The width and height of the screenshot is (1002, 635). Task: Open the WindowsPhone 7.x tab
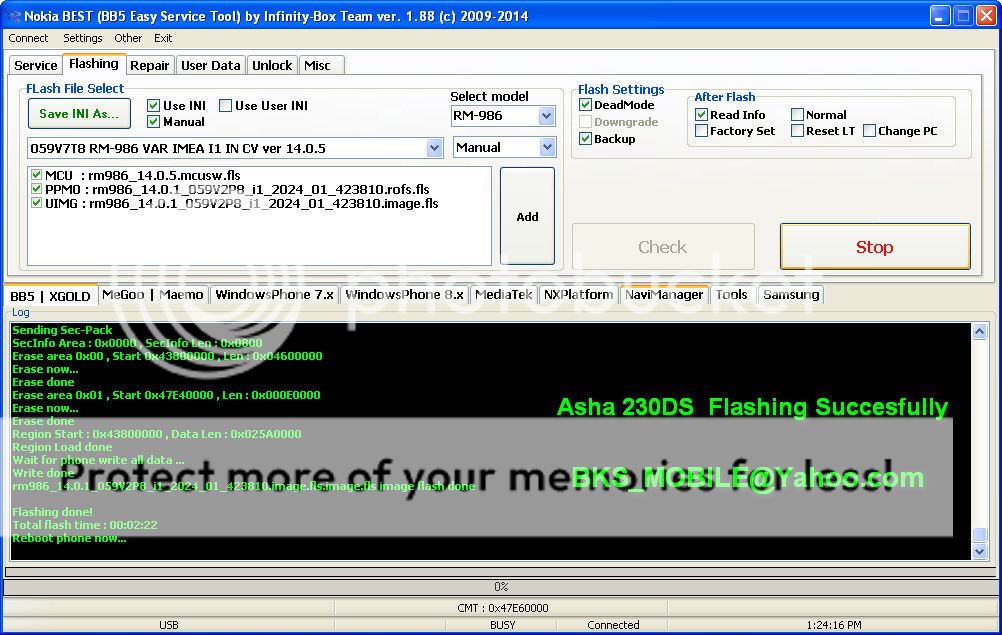click(x=274, y=295)
